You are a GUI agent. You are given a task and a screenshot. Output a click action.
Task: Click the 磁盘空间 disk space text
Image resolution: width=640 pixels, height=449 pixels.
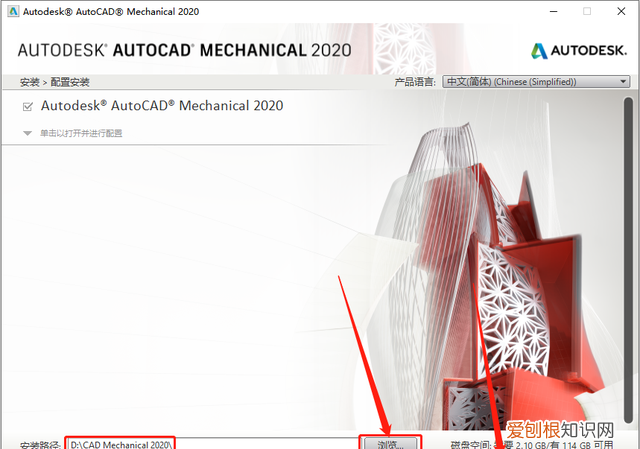click(532, 444)
